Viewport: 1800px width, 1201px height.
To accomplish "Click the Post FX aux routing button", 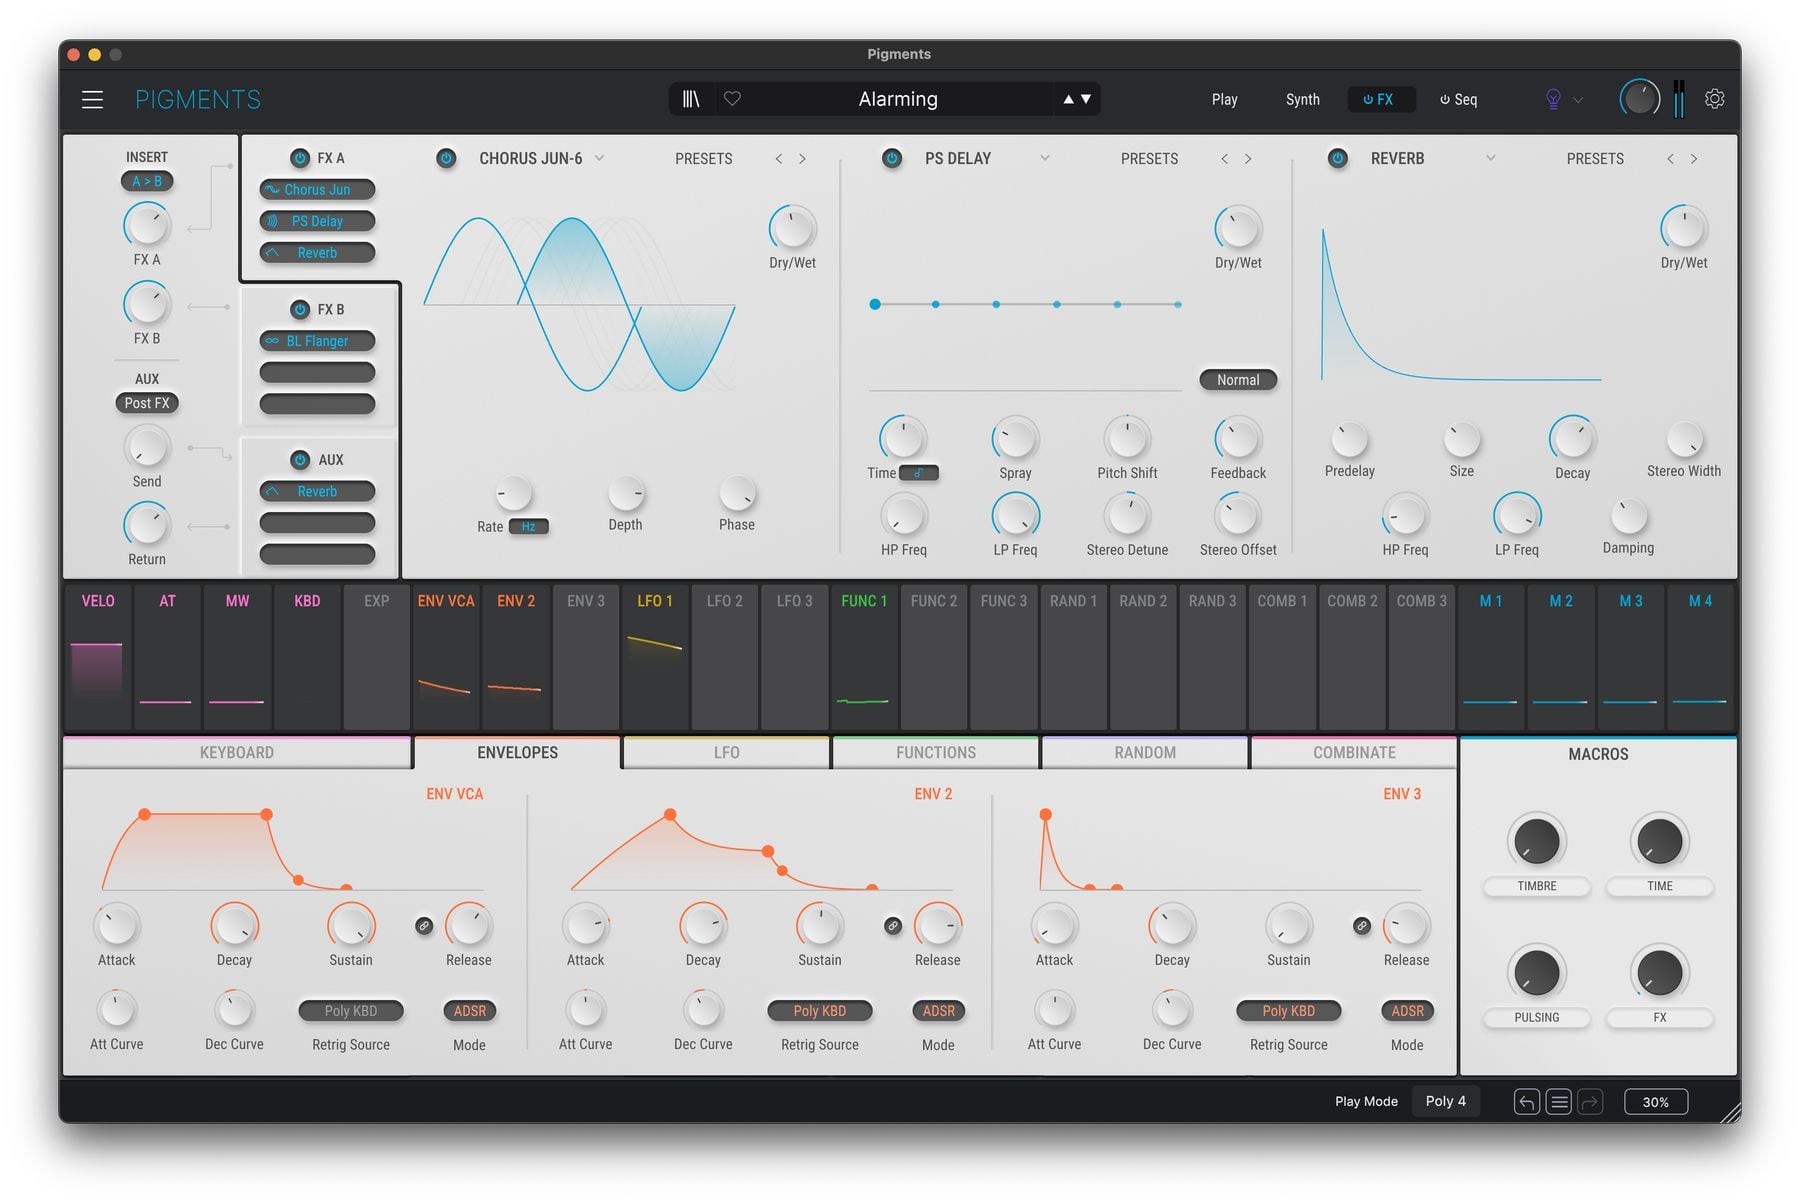I will coord(147,403).
